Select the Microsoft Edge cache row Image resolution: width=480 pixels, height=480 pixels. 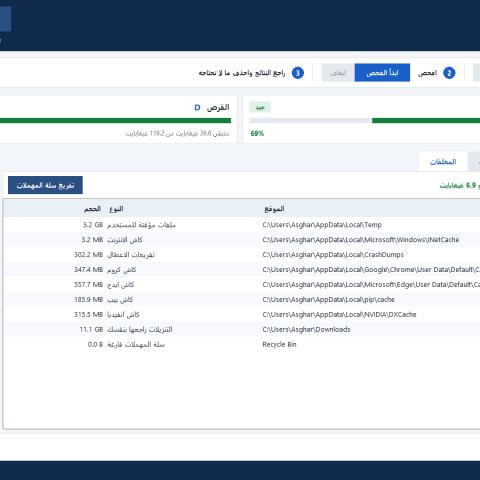(242, 285)
